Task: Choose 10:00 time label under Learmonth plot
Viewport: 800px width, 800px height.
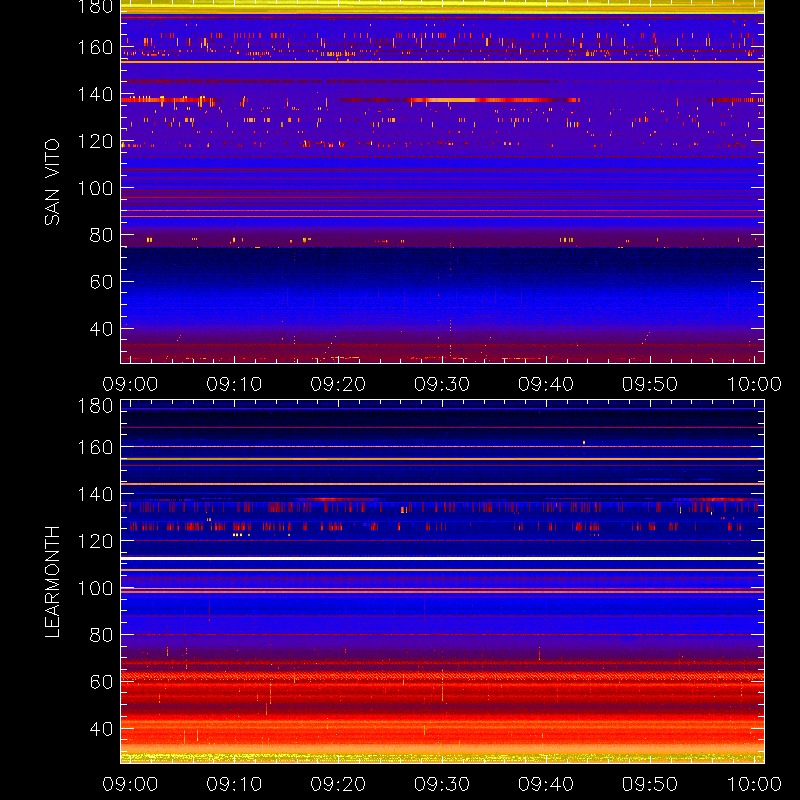Action: [x=754, y=784]
